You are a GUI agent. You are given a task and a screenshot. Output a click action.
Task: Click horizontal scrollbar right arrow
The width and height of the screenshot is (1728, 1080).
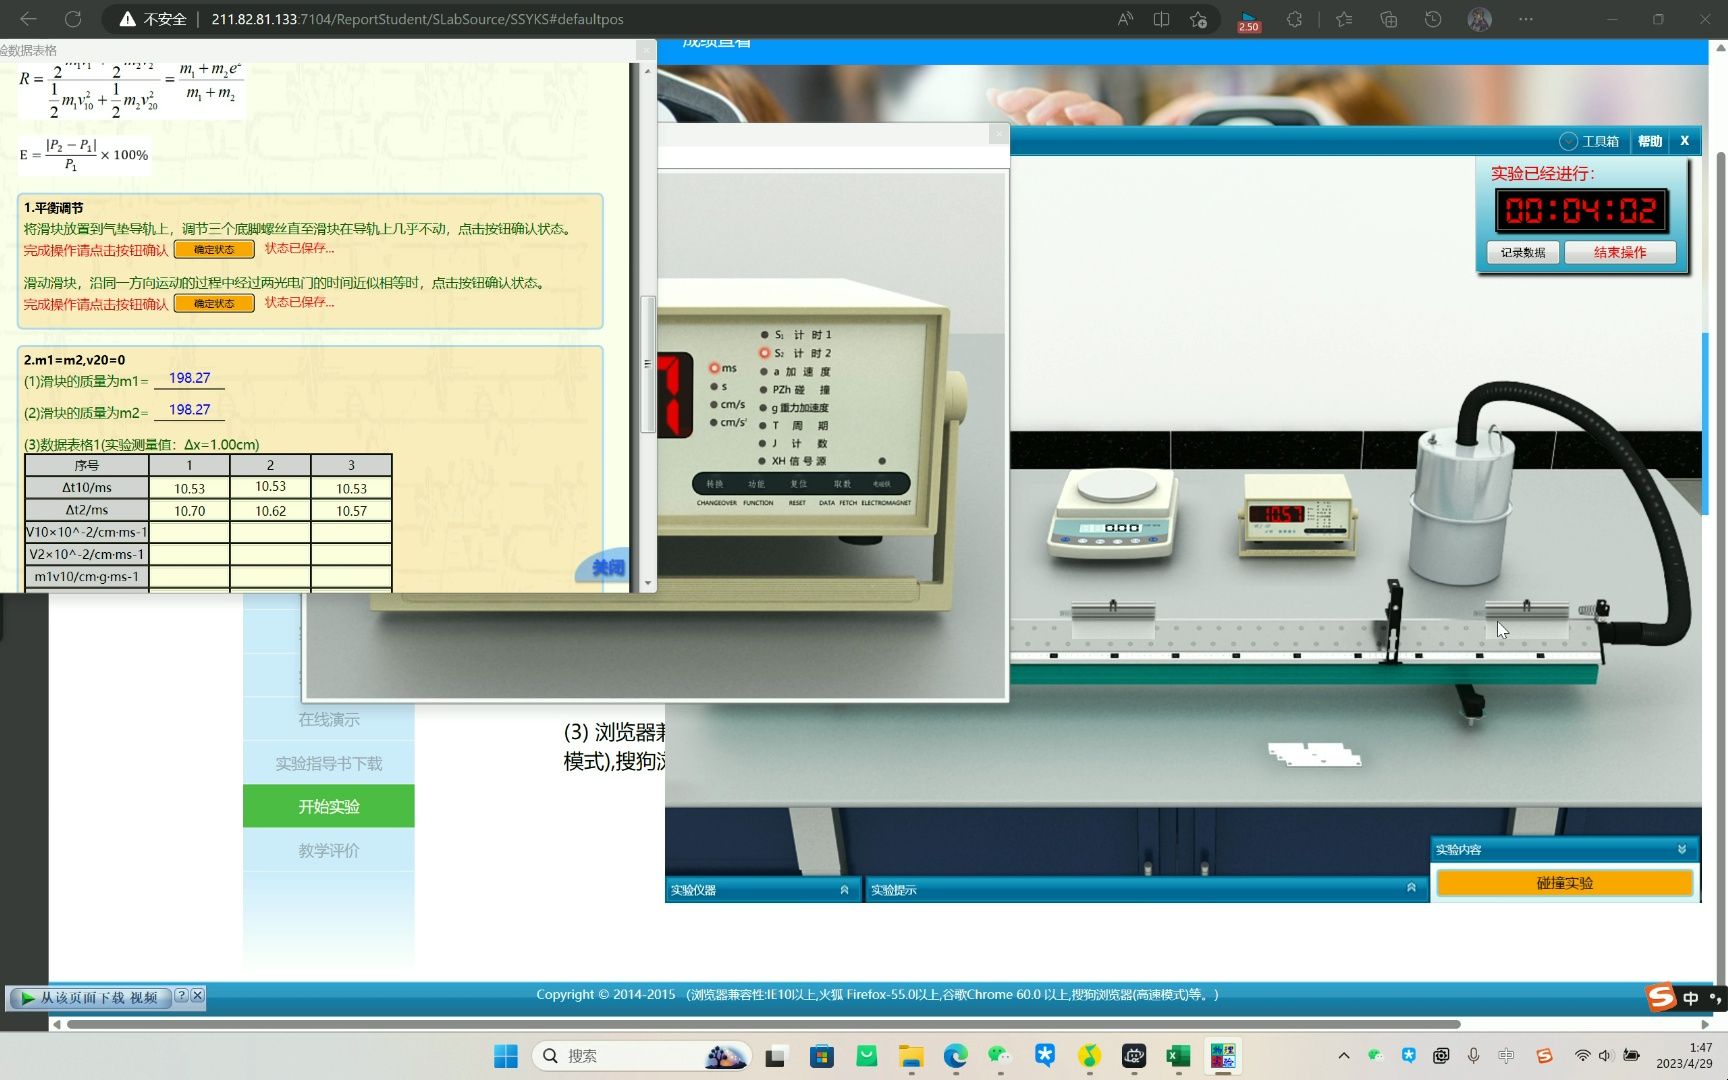tap(1705, 1024)
